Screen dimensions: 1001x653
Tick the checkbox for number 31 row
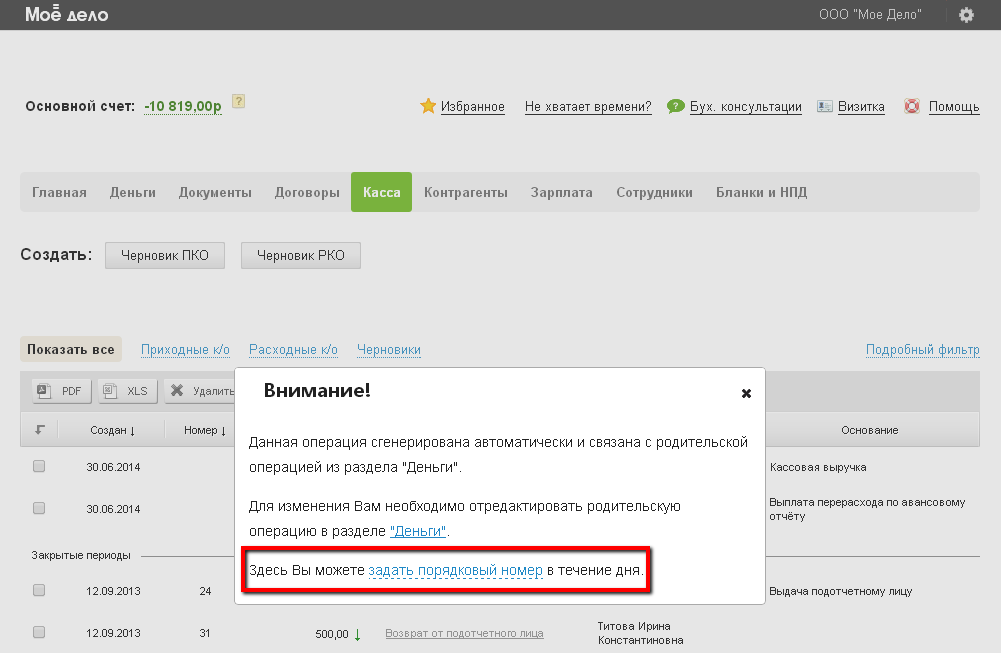pos(39,632)
